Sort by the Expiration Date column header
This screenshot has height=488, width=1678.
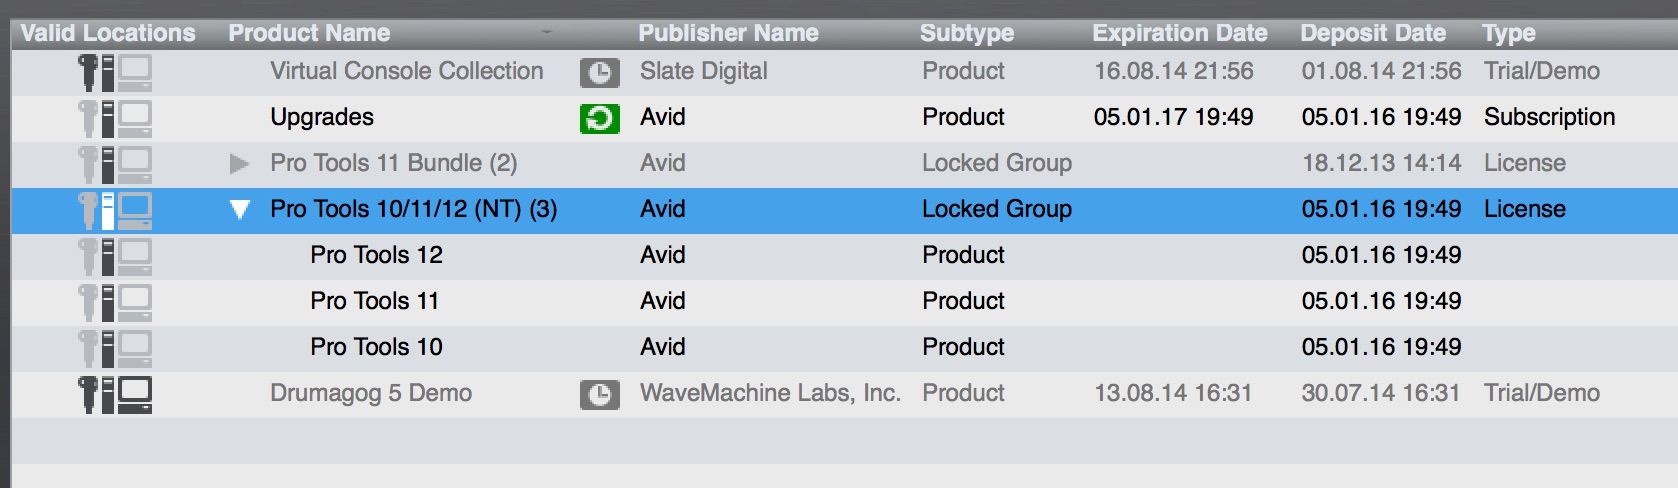[x=1179, y=33]
